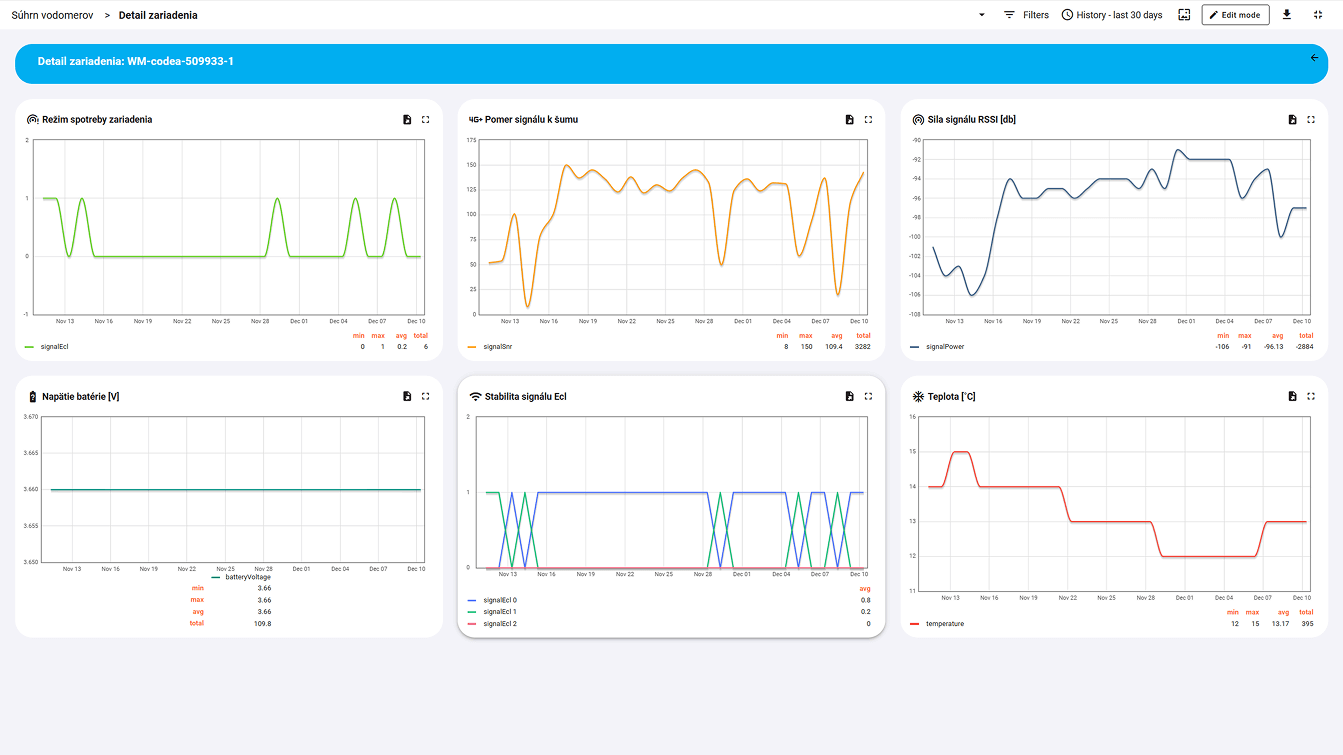Click the download dashboard icon in top toolbar

coord(1287,14)
